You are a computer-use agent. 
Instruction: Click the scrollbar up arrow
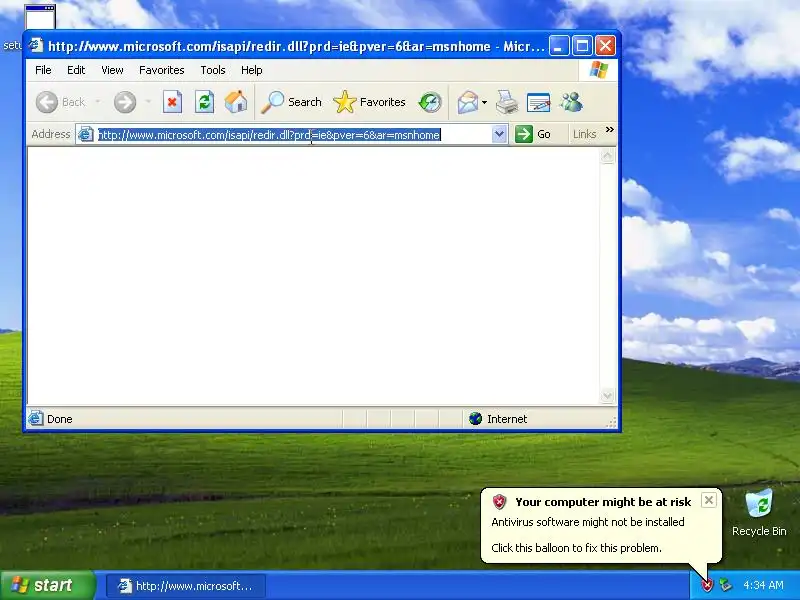pyautogui.click(x=607, y=156)
